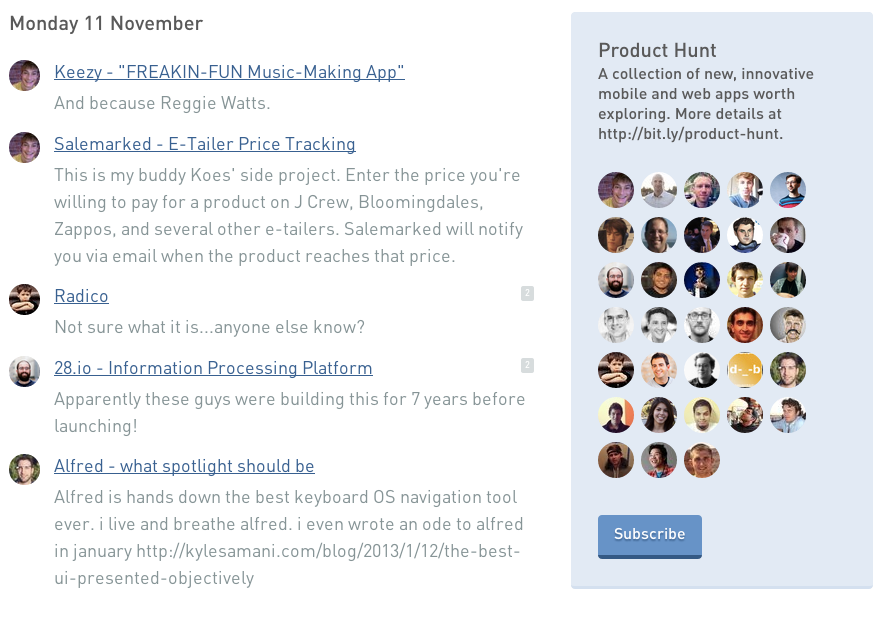Open the Salemarked E-Tailer Price Tracking link
The width and height of the screenshot is (884, 618).
pos(205,144)
